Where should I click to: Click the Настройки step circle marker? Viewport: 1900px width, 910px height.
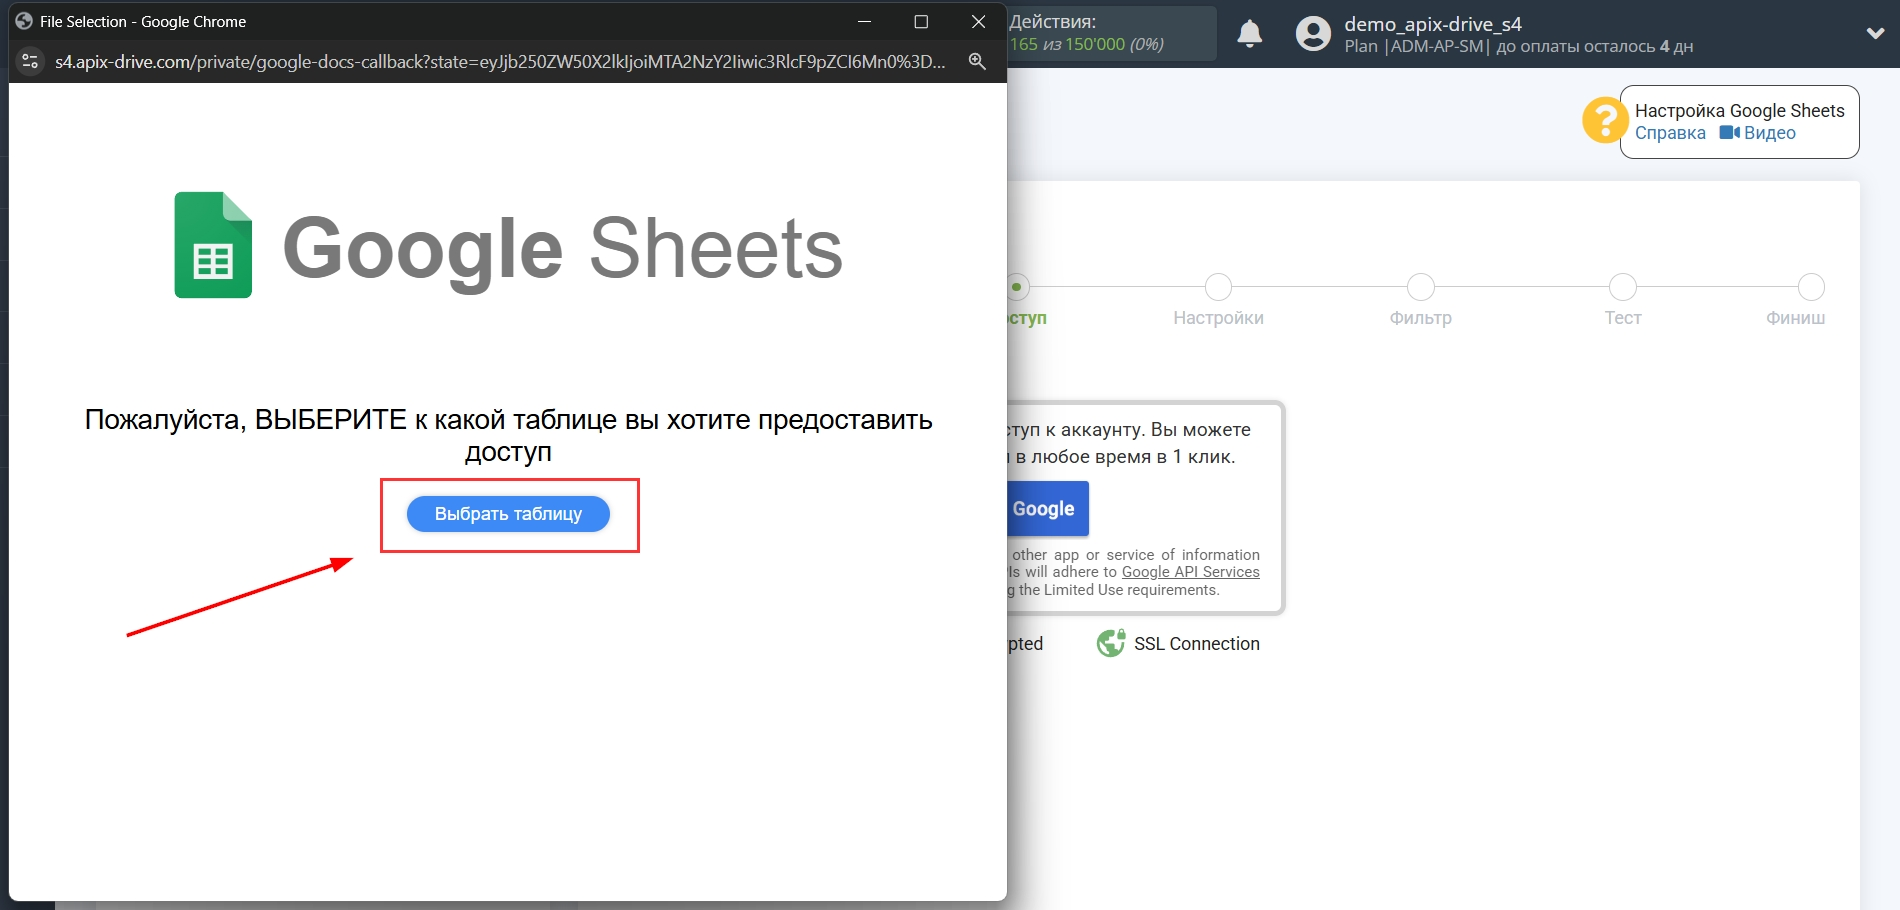tap(1218, 287)
